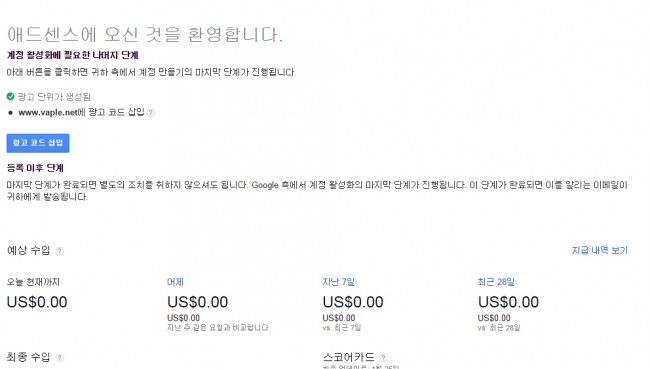Open help icon beside 스코어카드 heading
This screenshot has width=650, height=369.
point(383,357)
